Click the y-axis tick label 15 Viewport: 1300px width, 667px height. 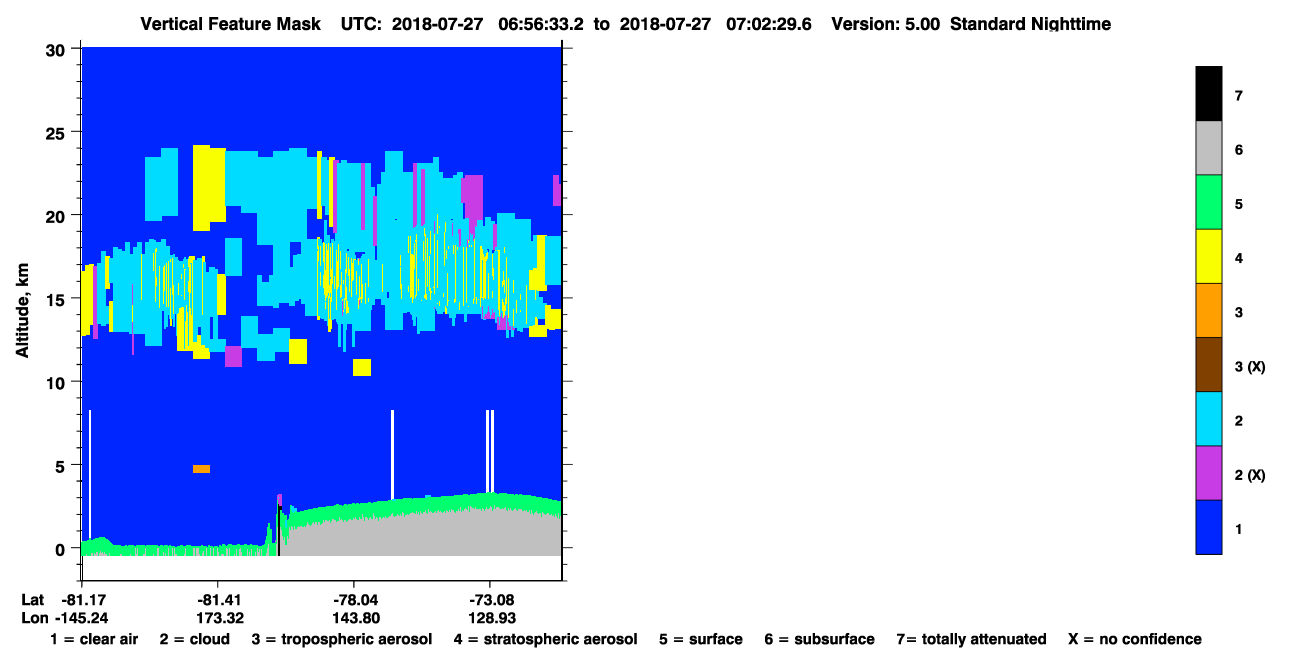pos(58,299)
